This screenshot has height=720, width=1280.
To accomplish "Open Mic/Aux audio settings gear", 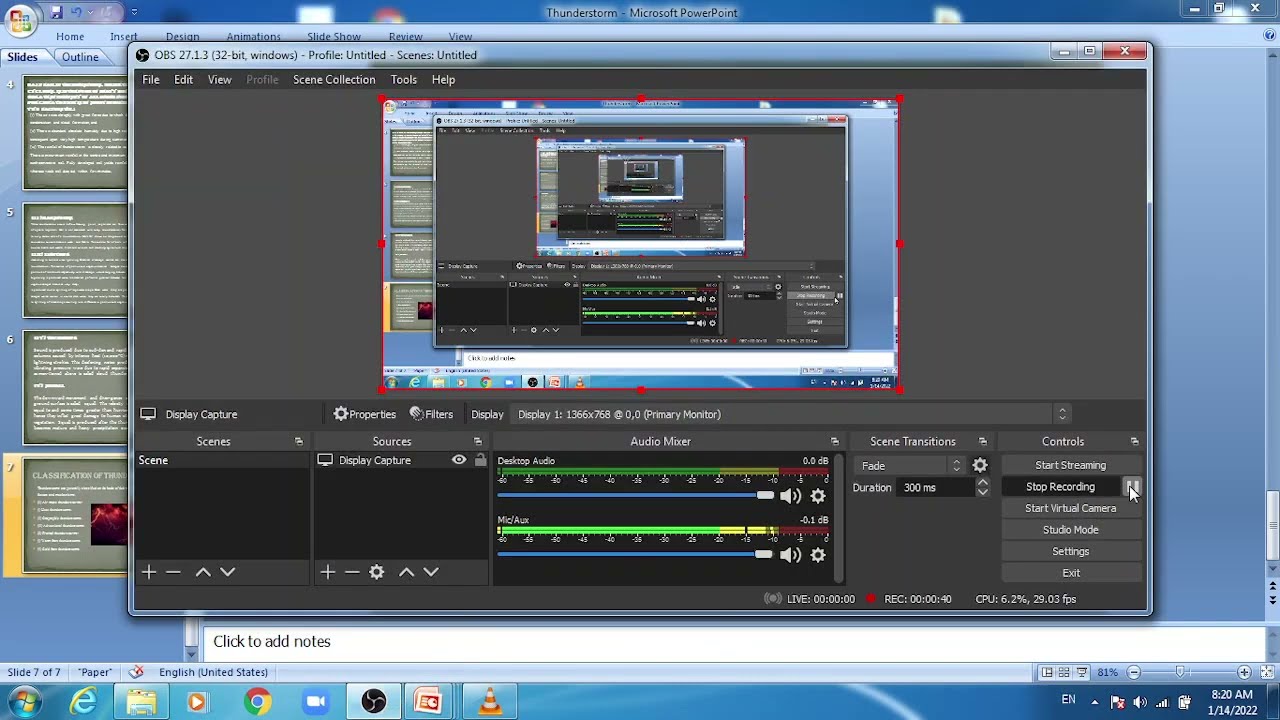I will click(818, 555).
